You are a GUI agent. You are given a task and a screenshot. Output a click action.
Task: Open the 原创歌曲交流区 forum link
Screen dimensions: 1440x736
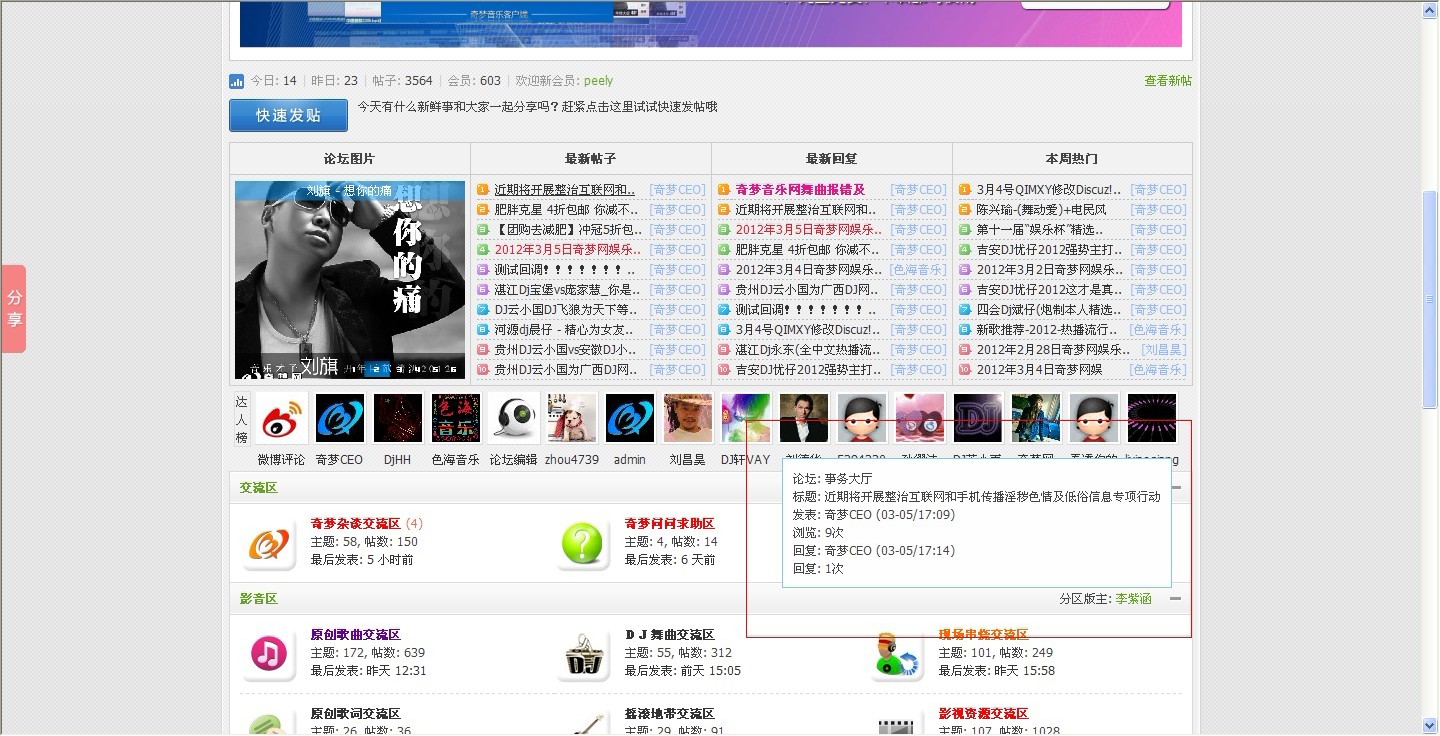[x=356, y=635]
